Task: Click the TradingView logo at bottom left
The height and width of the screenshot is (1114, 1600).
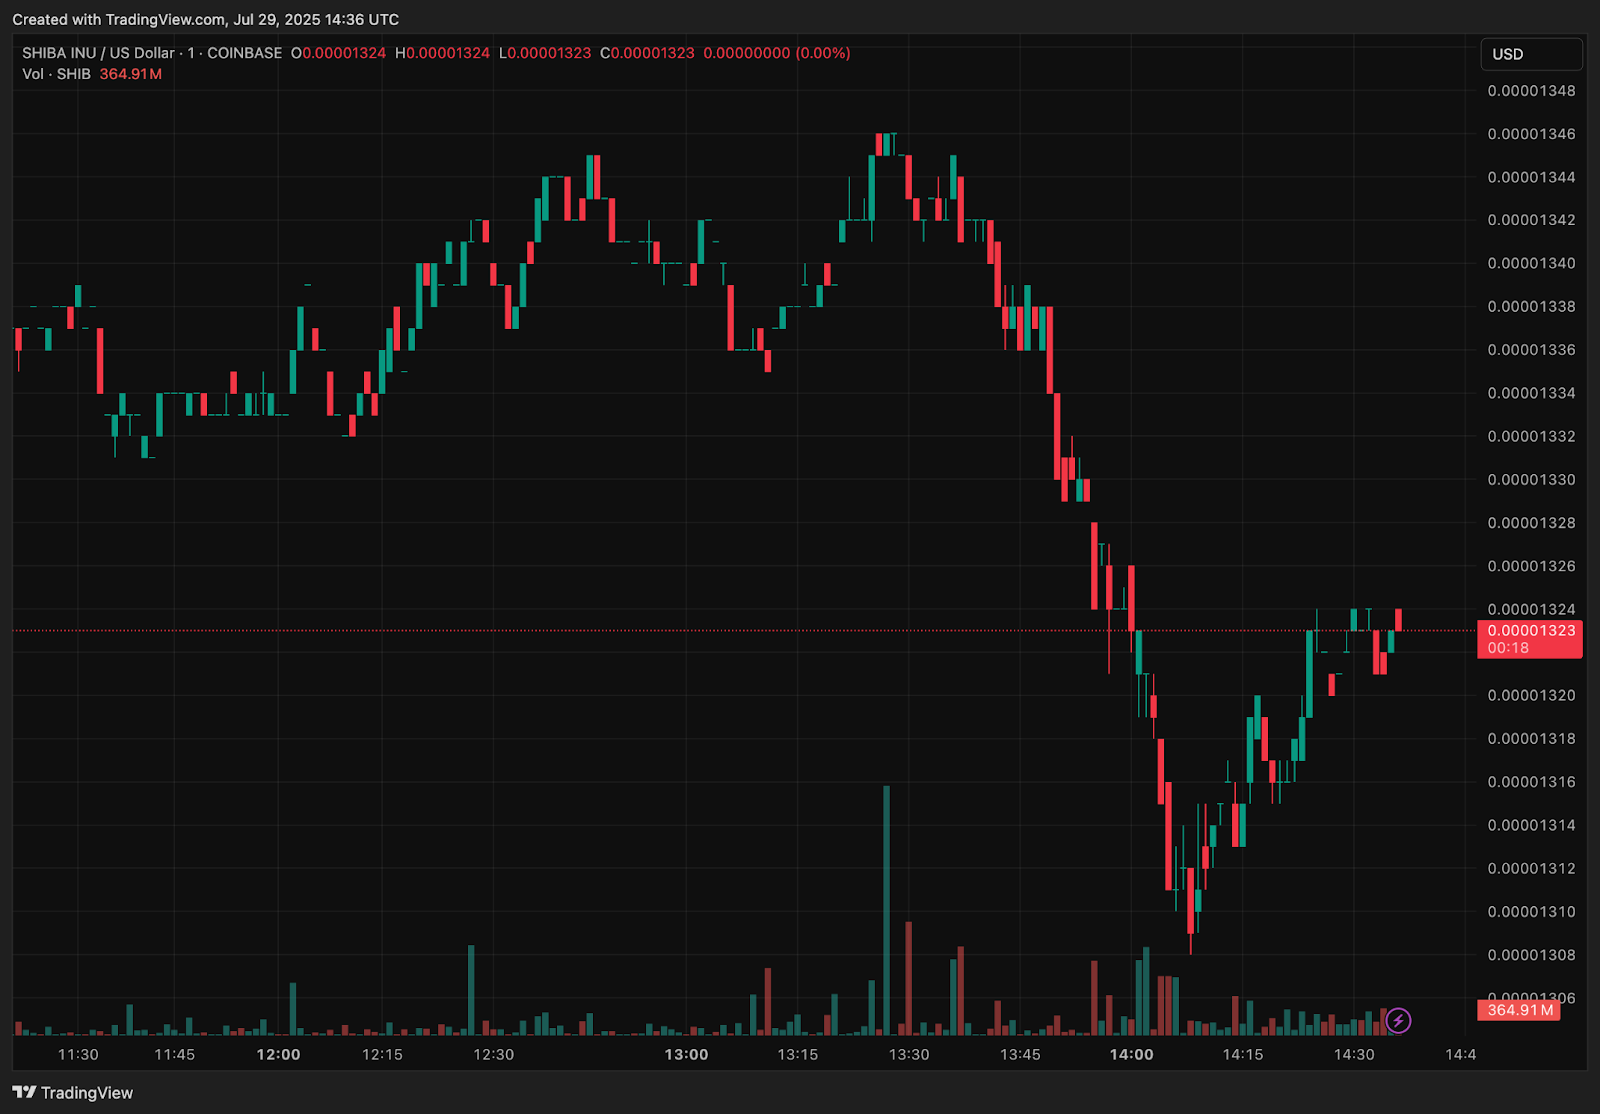Action: coord(73,1093)
